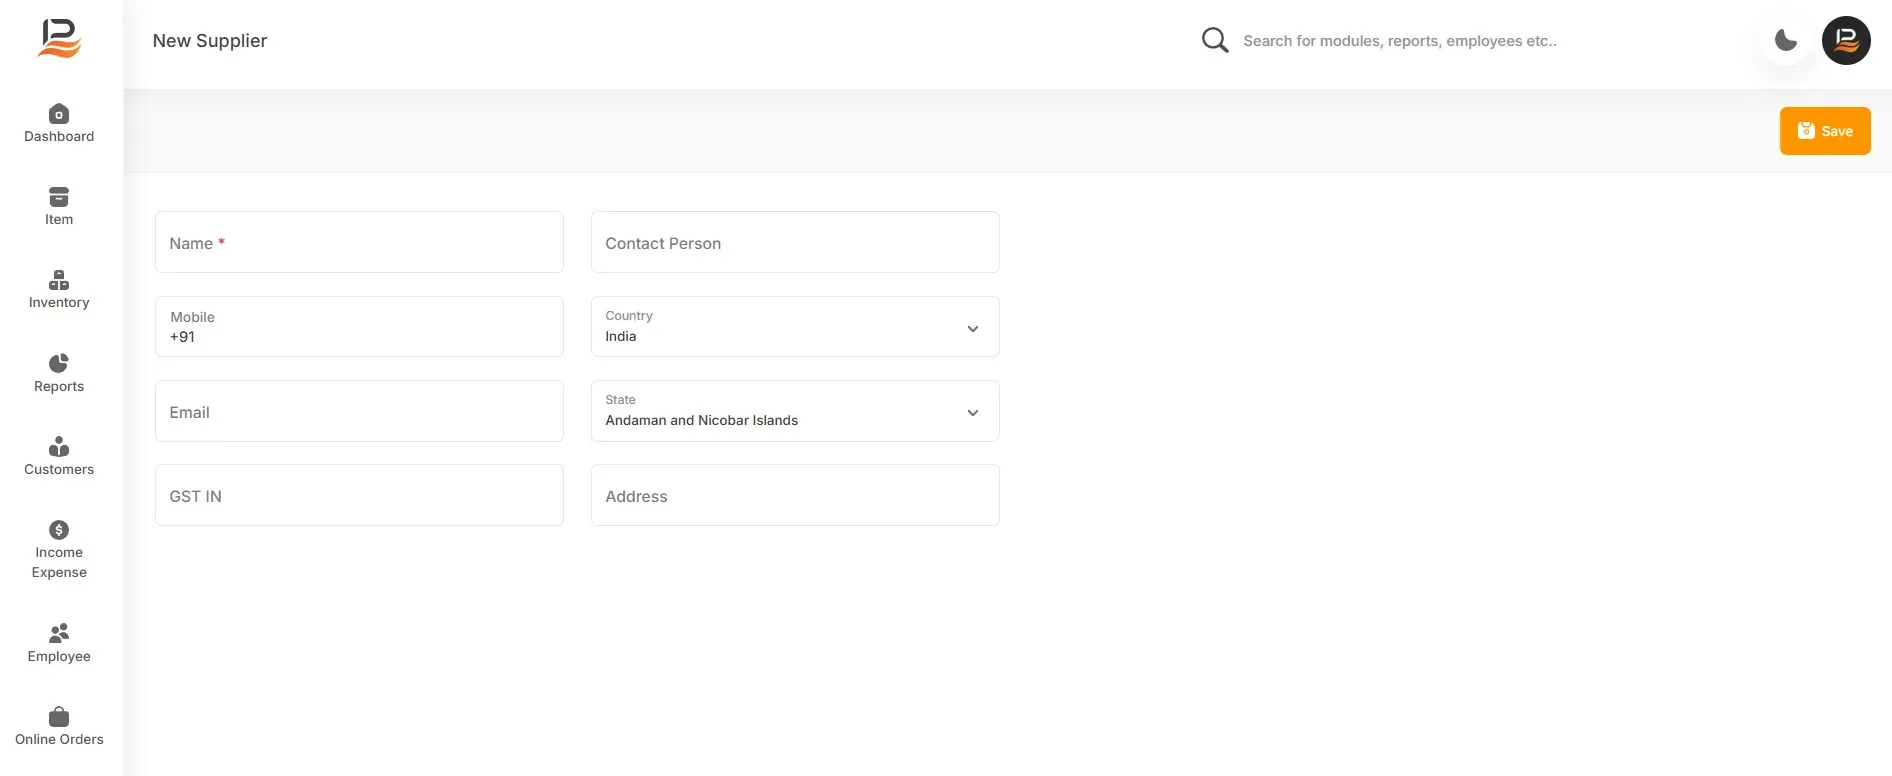Open the Employee people icon
This screenshot has height=776, width=1892.
click(x=59, y=633)
